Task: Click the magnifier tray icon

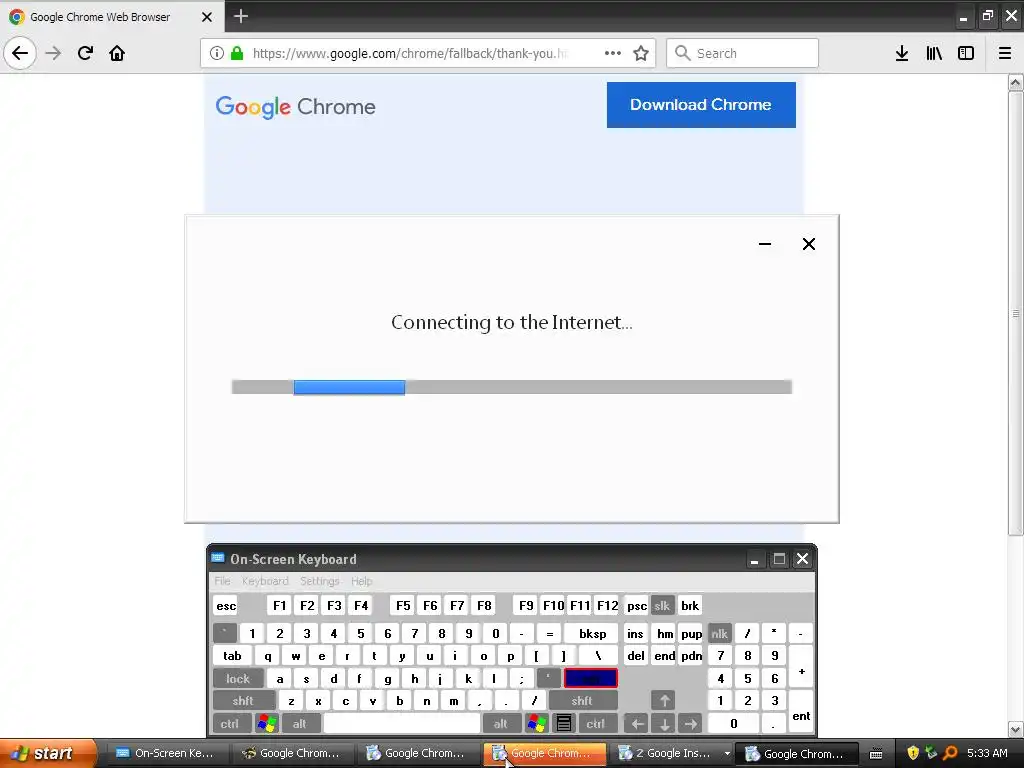Action: point(950,754)
